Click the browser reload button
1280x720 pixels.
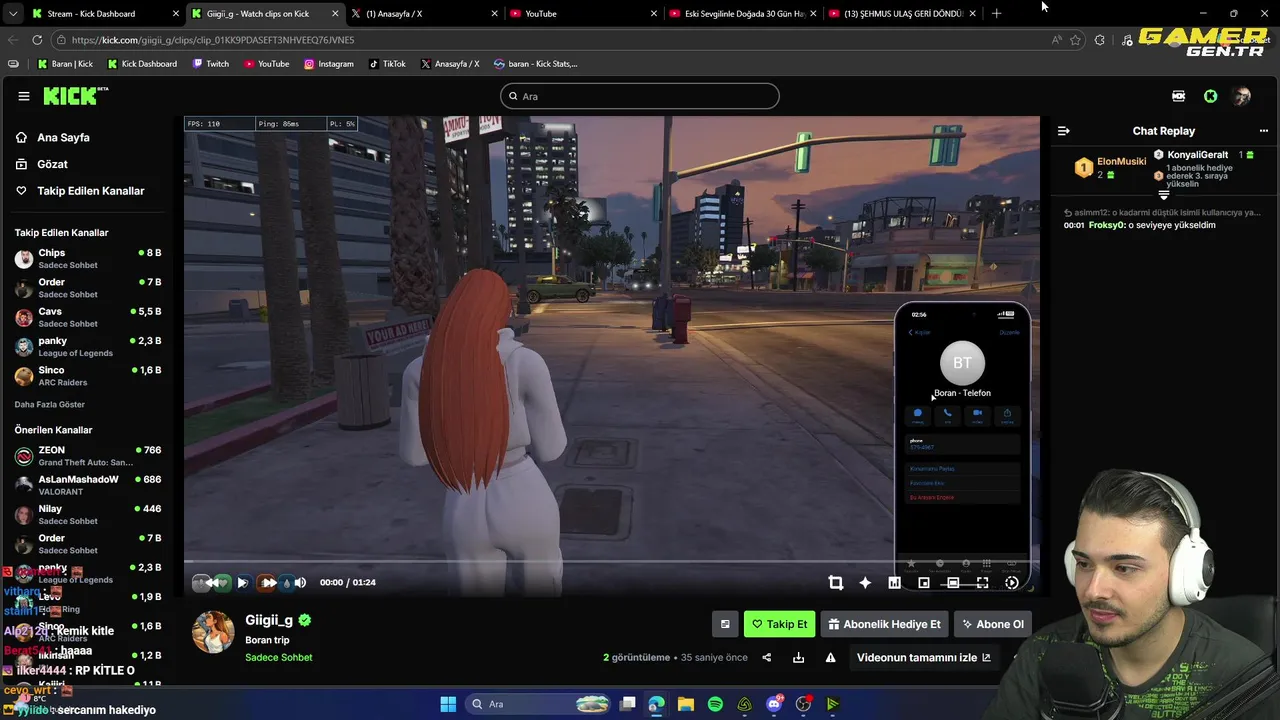click(x=37, y=40)
